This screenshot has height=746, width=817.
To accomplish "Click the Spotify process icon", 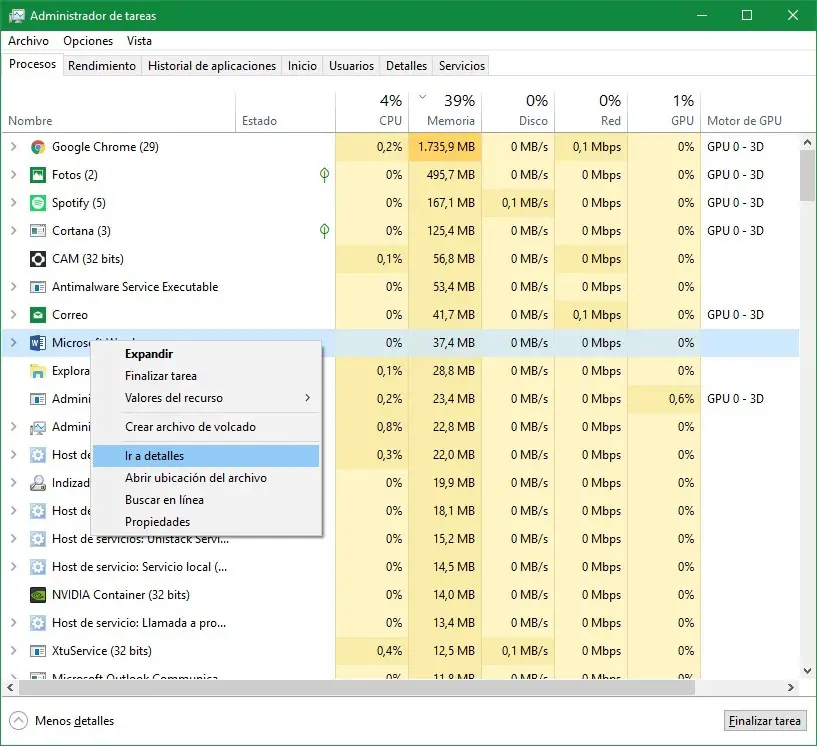I will tap(38, 203).
